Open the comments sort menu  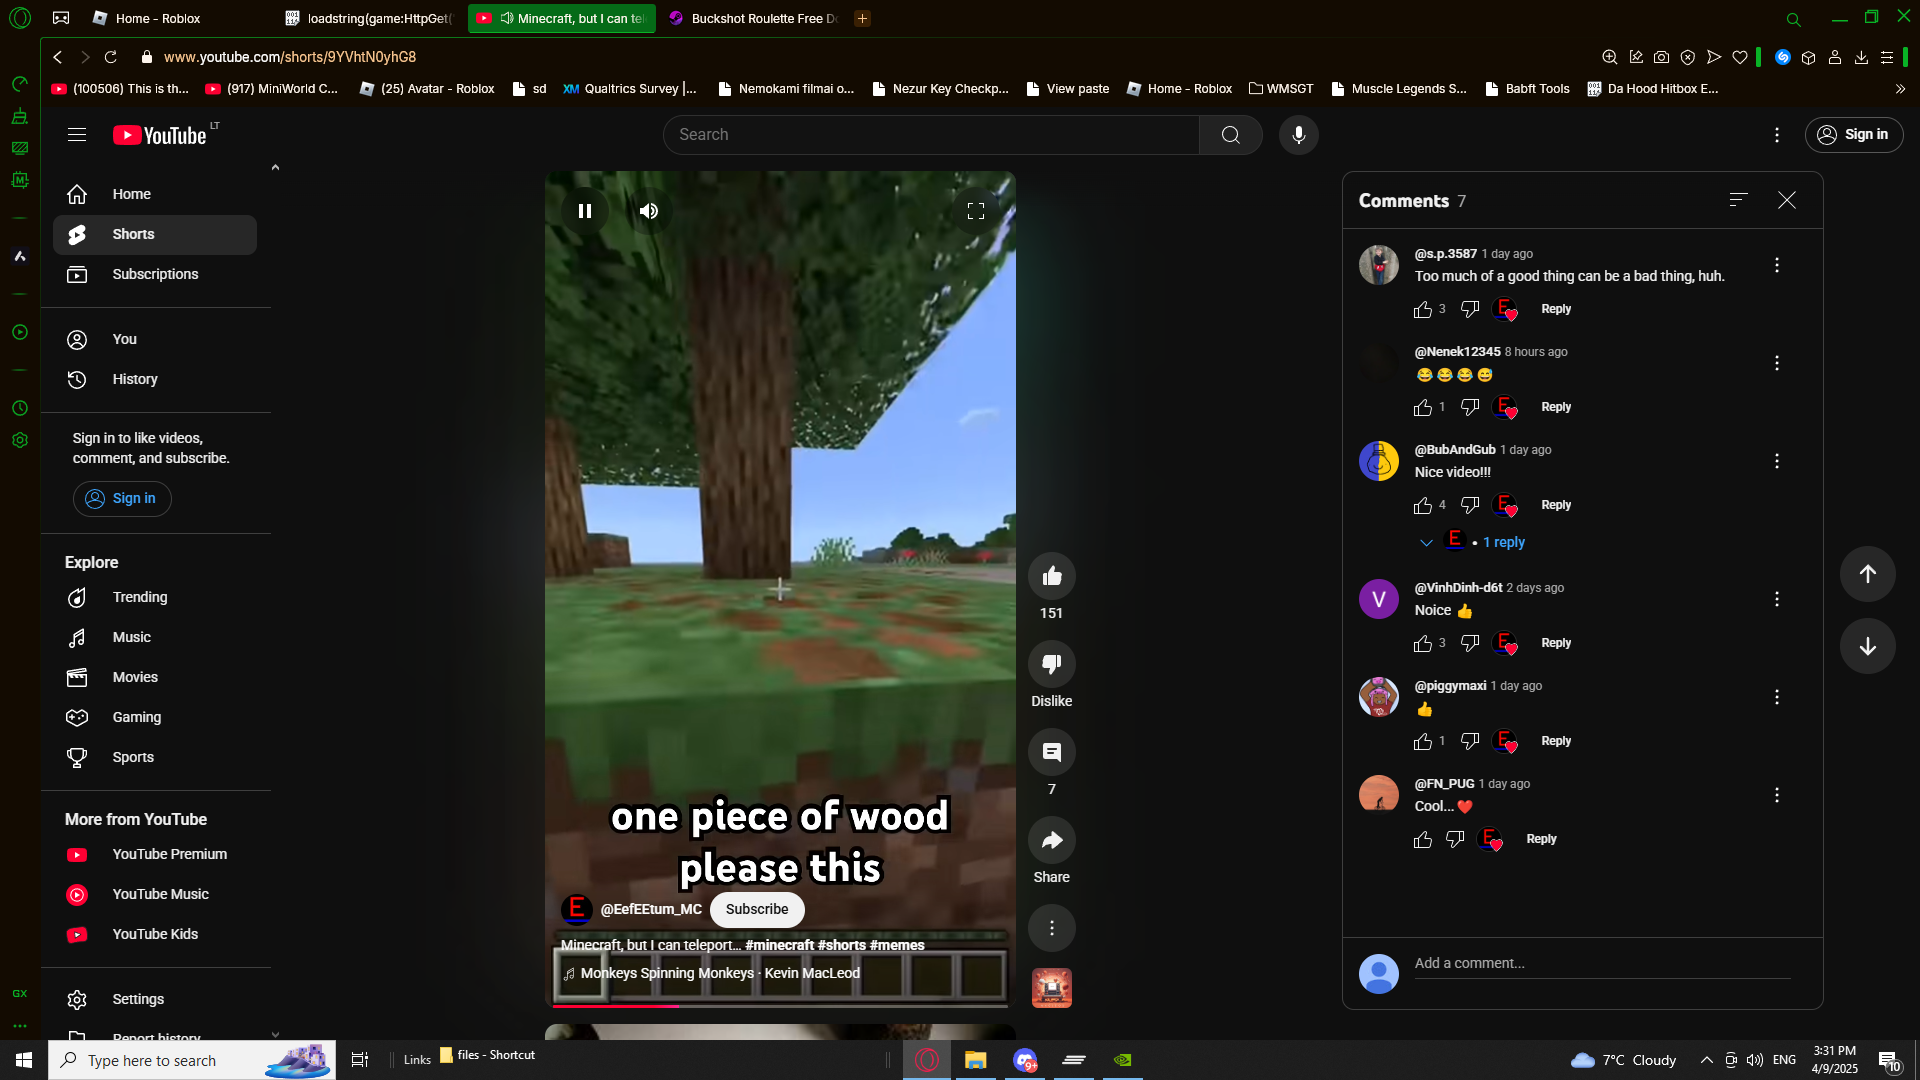(x=1739, y=200)
